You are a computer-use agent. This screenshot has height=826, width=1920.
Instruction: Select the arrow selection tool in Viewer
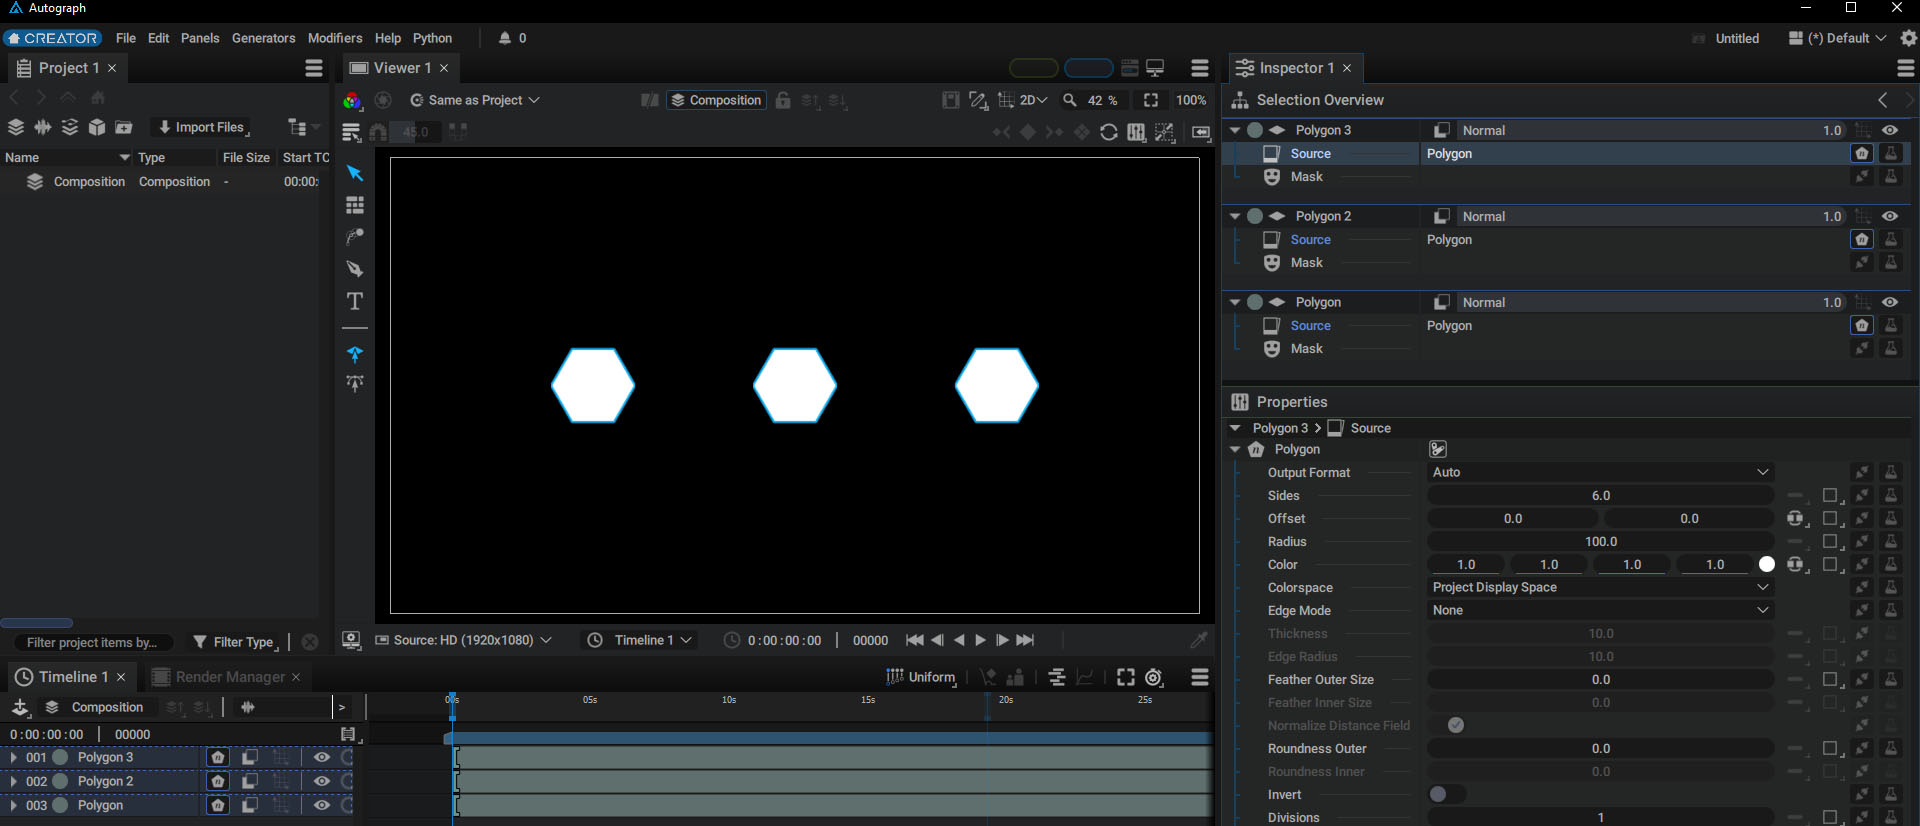tap(354, 173)
